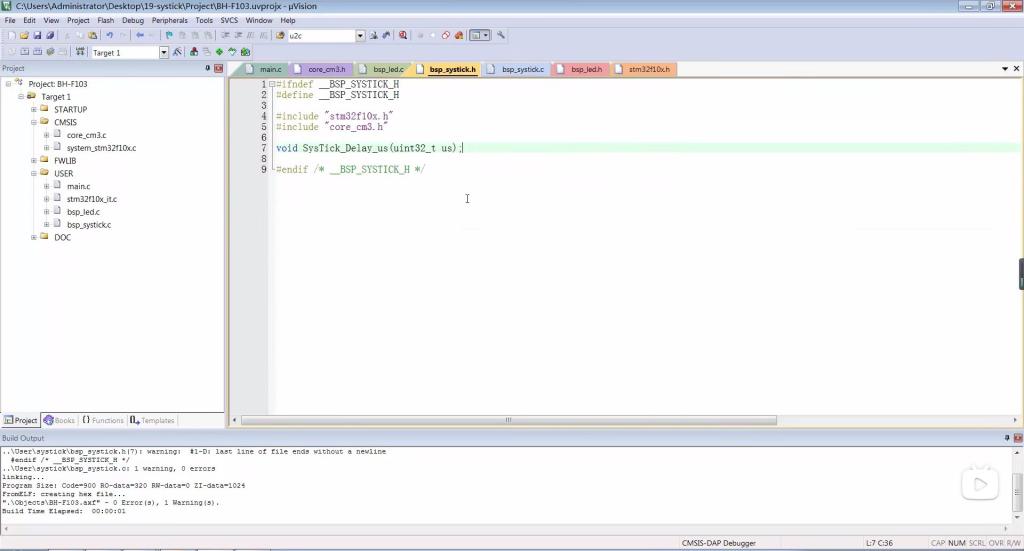Start the debug session magnifier icon
Viewport: 1024px width, 551px height.
(x=403, y=36)
